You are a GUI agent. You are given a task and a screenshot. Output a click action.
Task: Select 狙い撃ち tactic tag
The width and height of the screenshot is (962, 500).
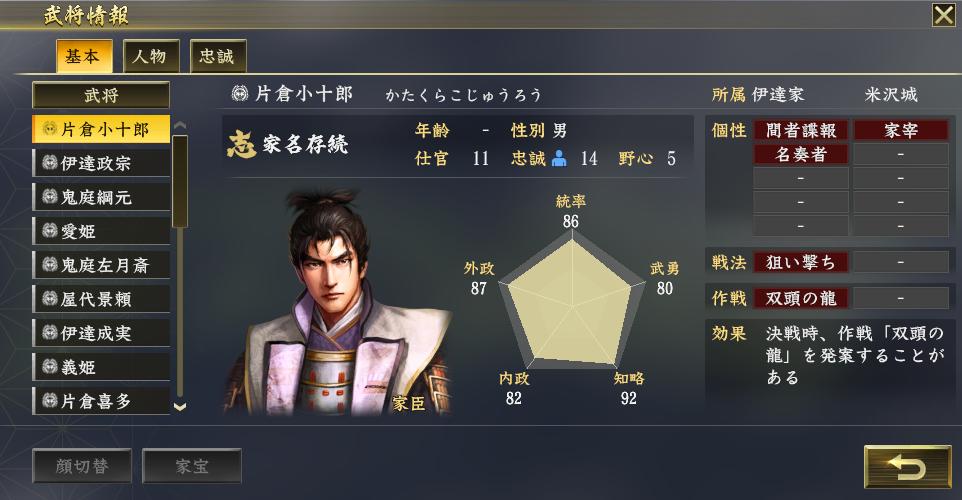[x=801, y=263]
